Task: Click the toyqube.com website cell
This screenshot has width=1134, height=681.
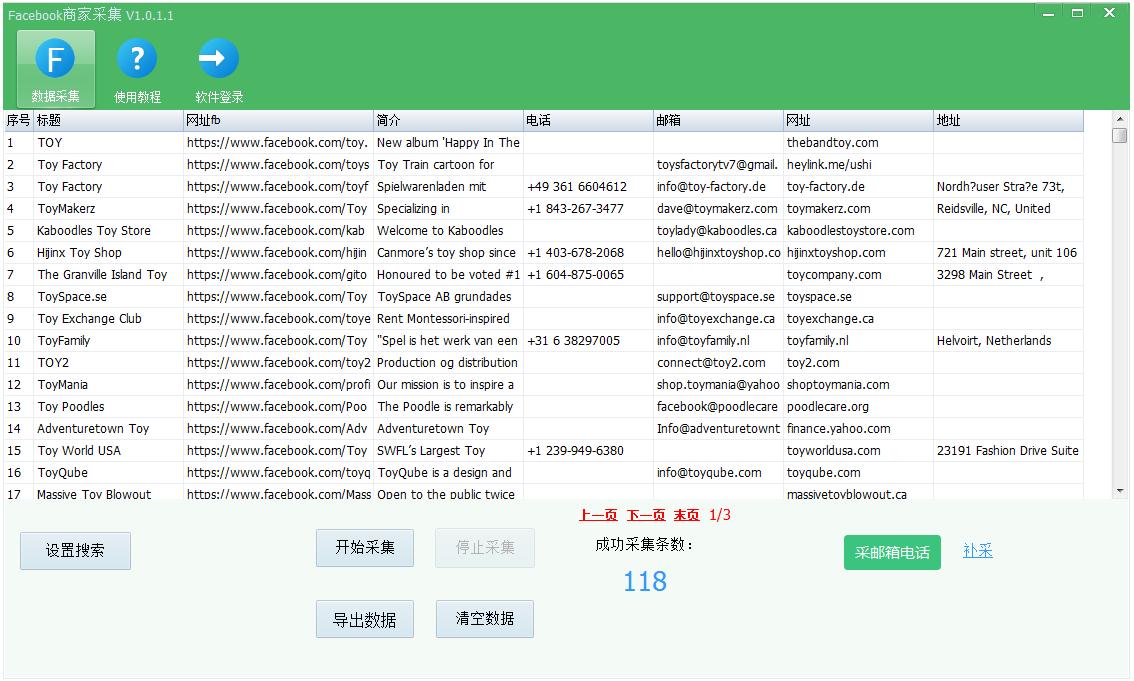Action: [824, 473]
